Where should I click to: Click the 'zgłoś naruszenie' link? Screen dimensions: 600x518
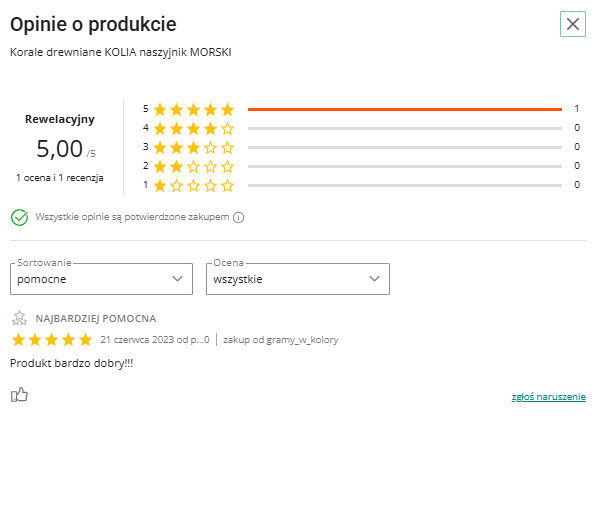click(x=548, y=397)
